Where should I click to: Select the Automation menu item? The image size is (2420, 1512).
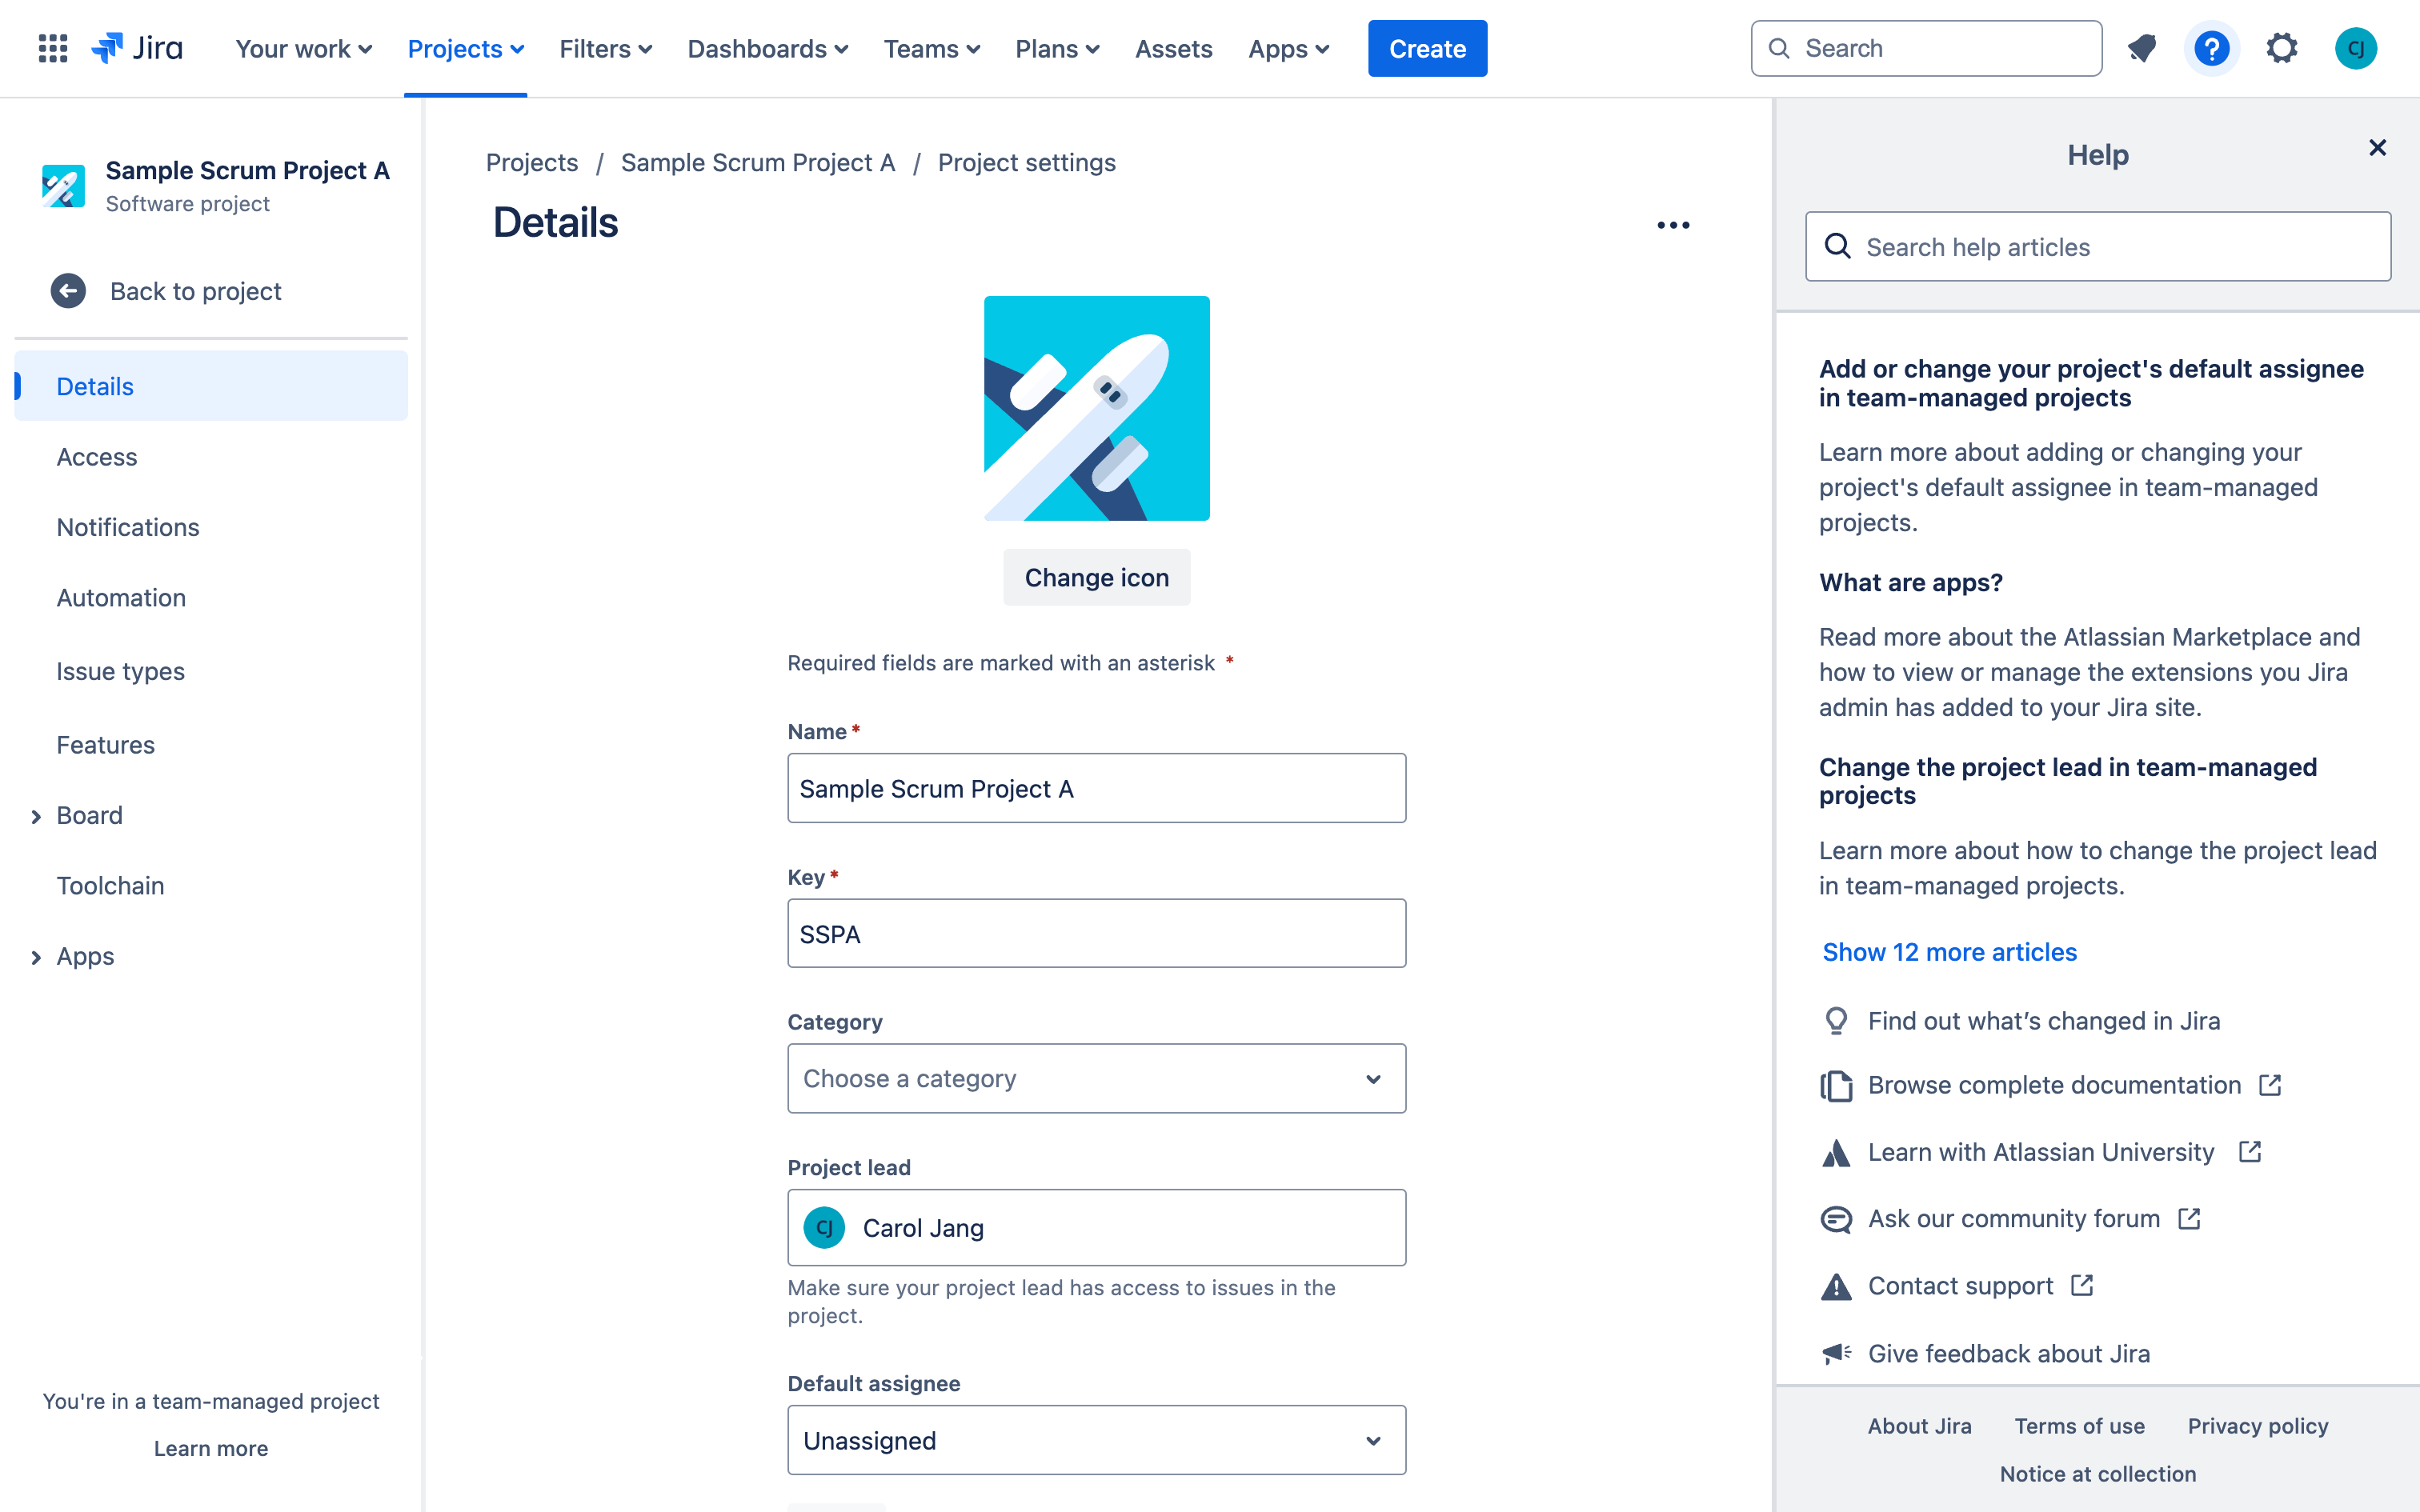120,598
